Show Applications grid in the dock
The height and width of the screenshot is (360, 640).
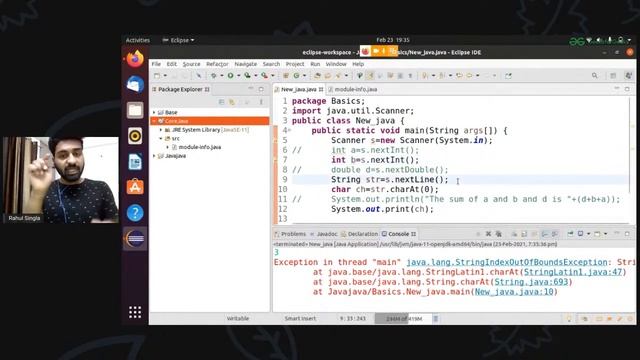pyautogui.click(x=135, y=312)
